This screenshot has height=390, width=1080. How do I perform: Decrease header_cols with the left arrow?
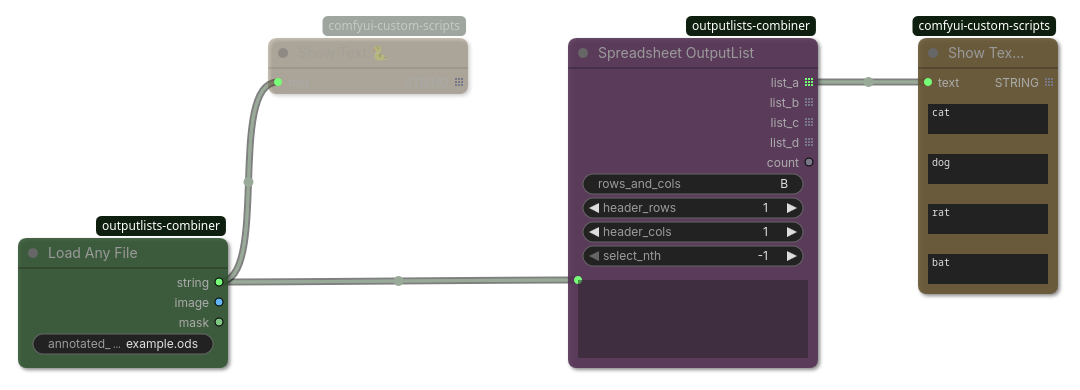click(593, 232)
